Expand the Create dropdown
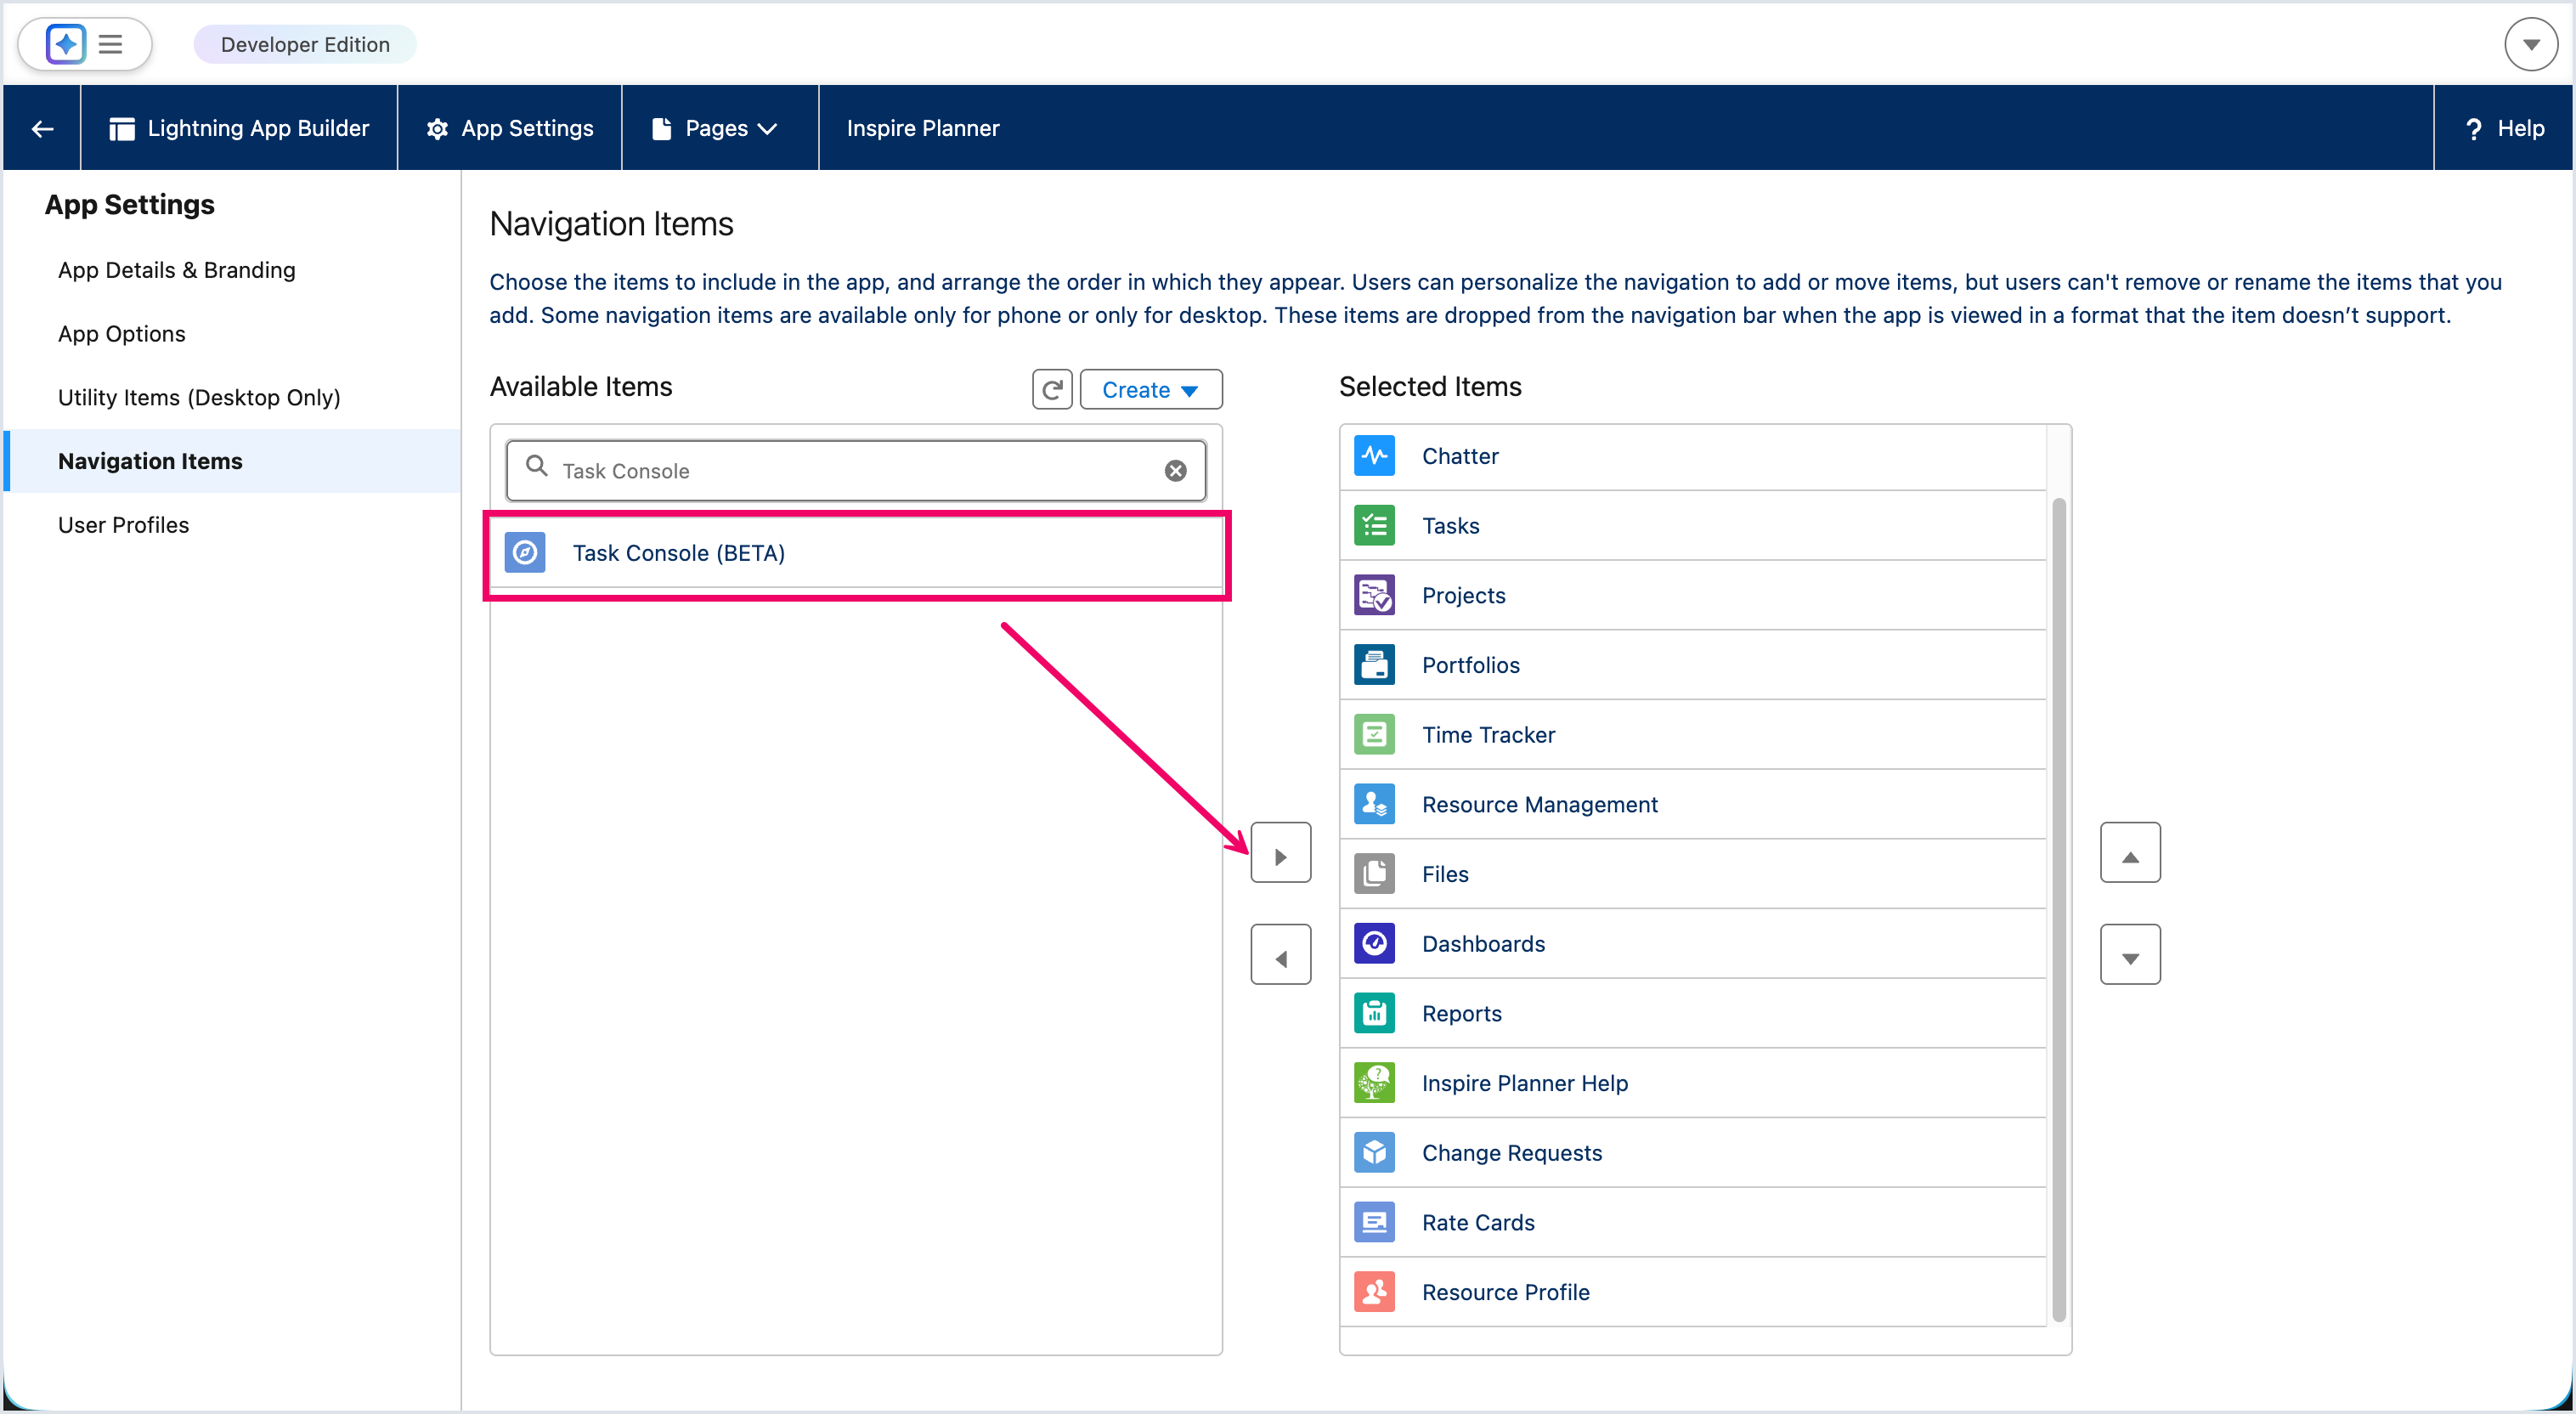The height and width of the screenshot is (1414, 2576). 1151,390
